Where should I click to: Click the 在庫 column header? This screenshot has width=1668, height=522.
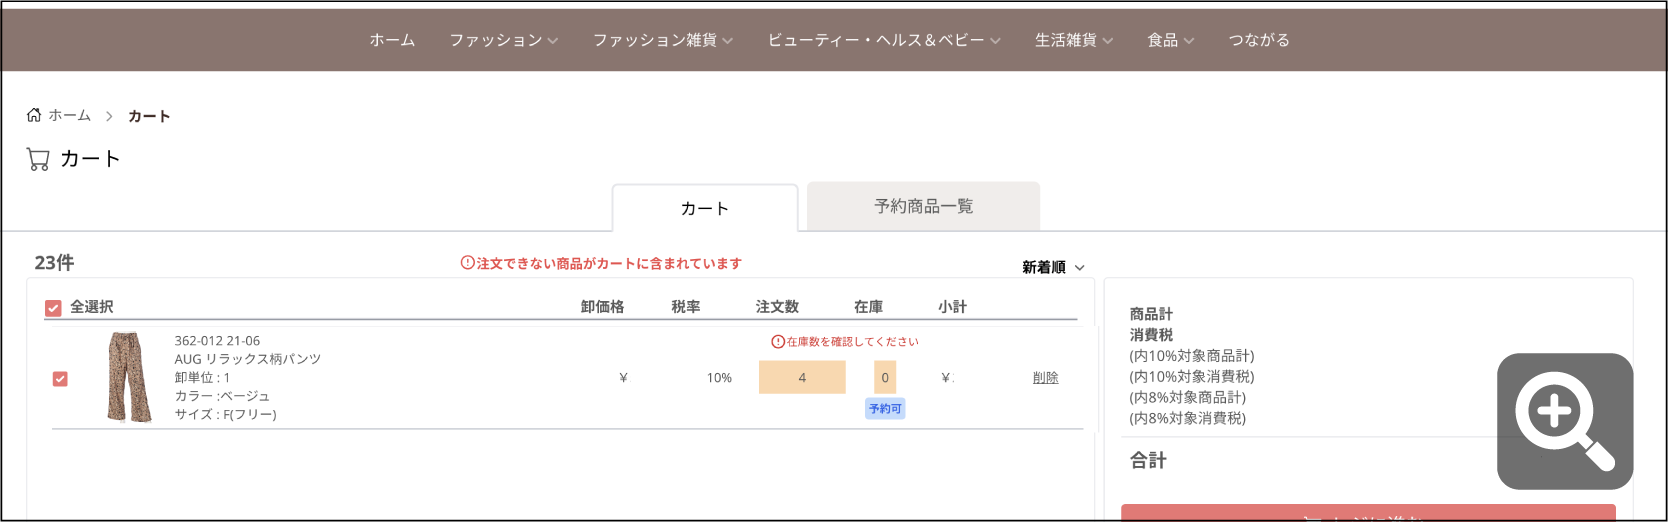tap(868, 307)
